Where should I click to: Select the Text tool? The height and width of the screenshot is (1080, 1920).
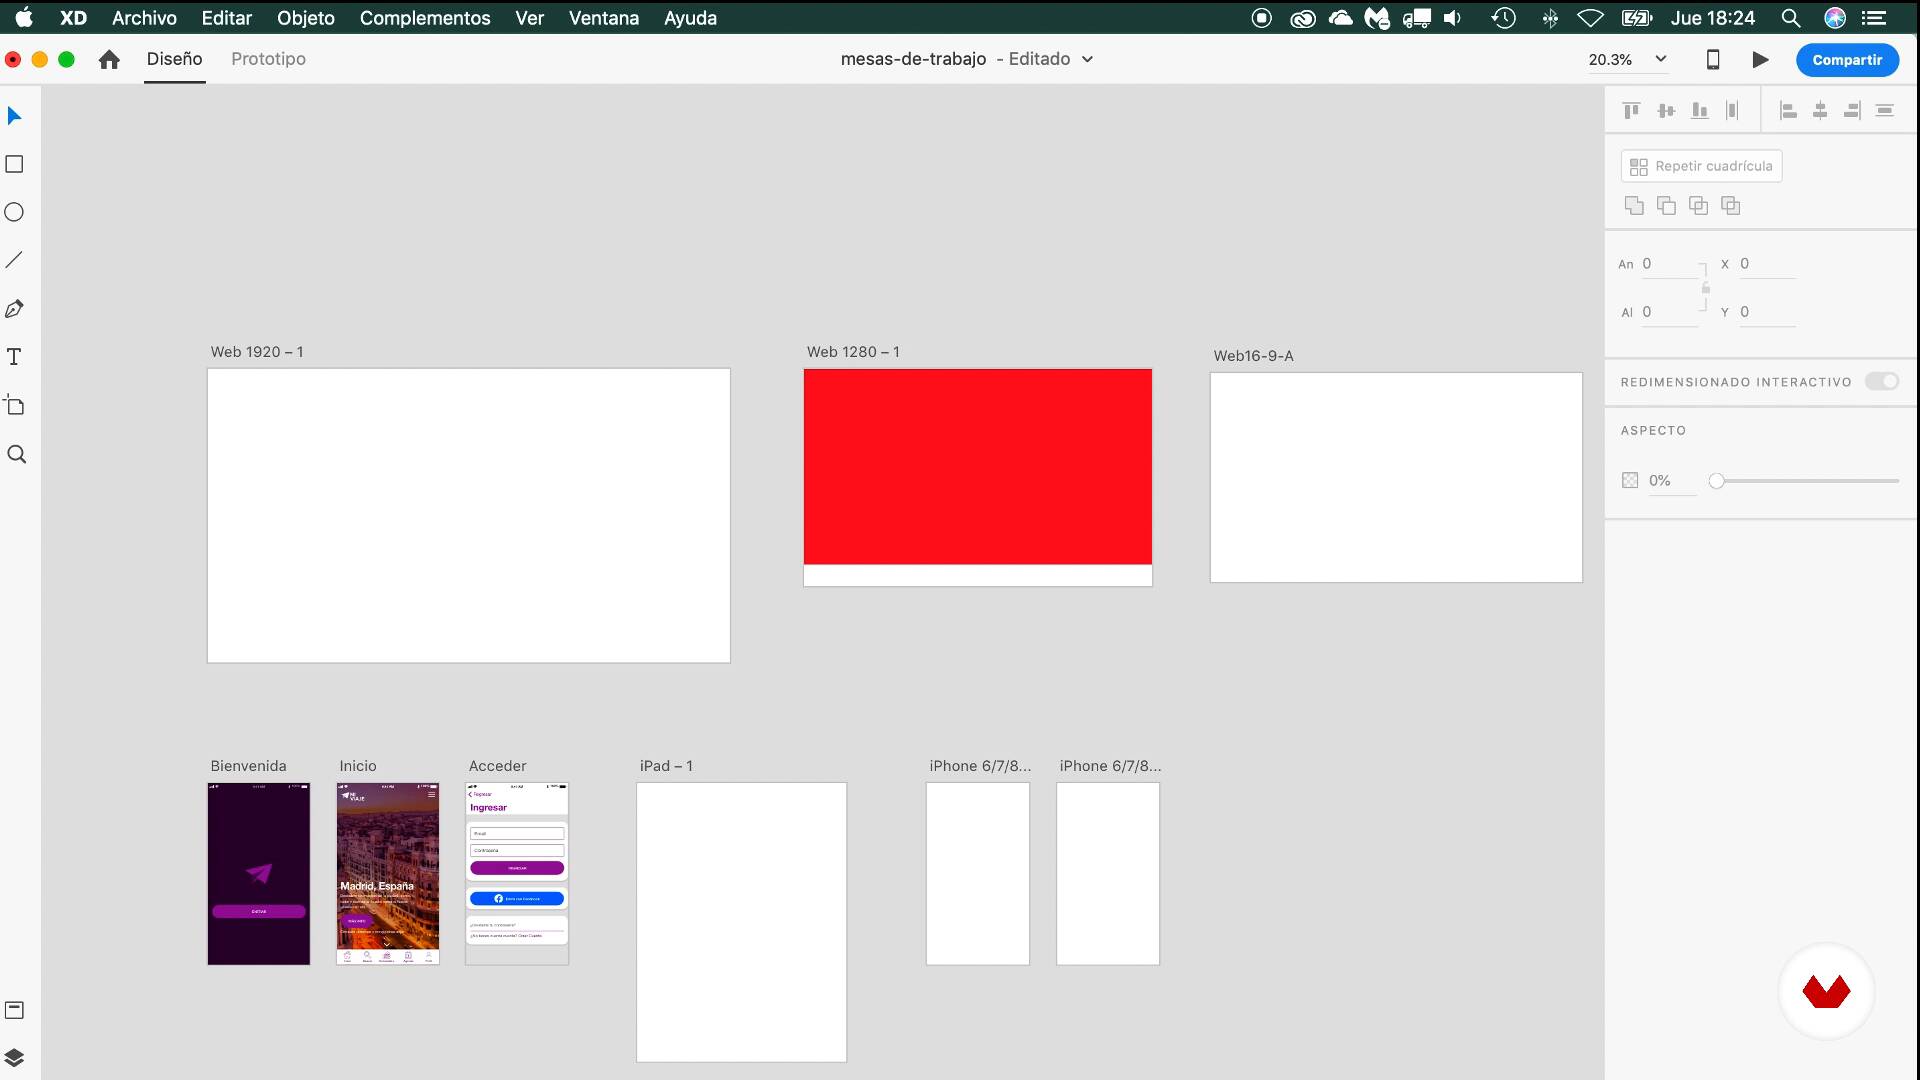pyautogui.click(x=15, y=357)
